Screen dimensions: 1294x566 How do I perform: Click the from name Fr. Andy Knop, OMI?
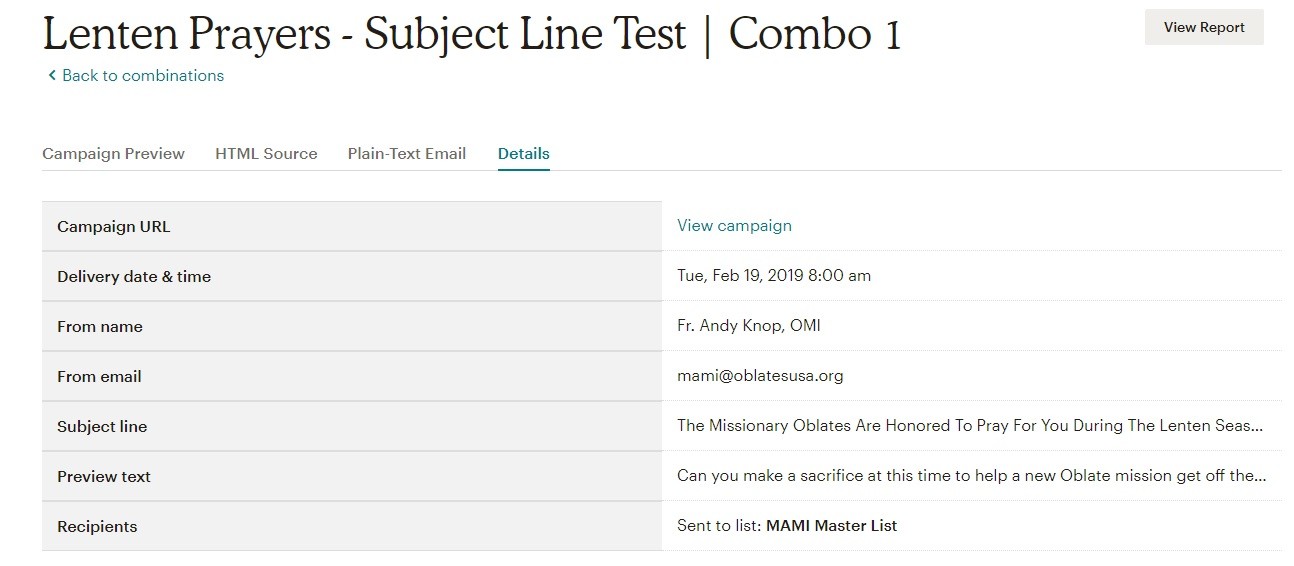click(x=748, y=326)
